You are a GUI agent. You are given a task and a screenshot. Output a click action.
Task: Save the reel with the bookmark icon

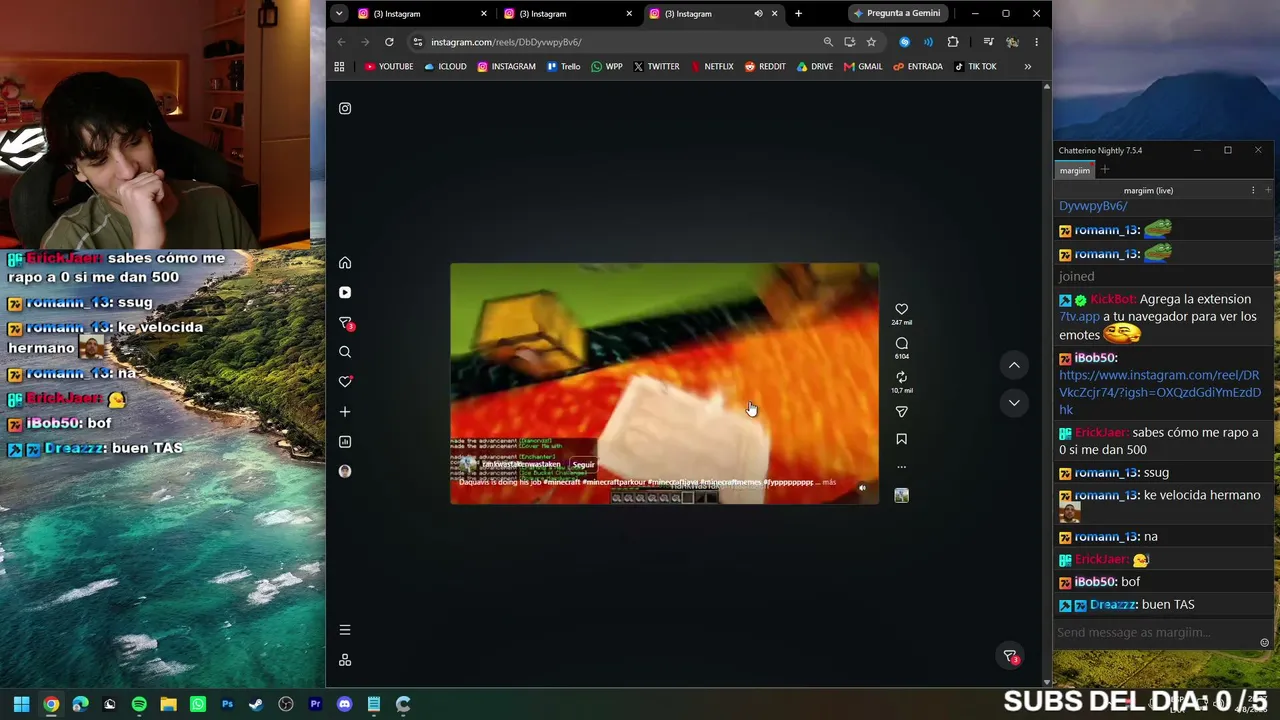pyautogui.click(x=901, y=439)
